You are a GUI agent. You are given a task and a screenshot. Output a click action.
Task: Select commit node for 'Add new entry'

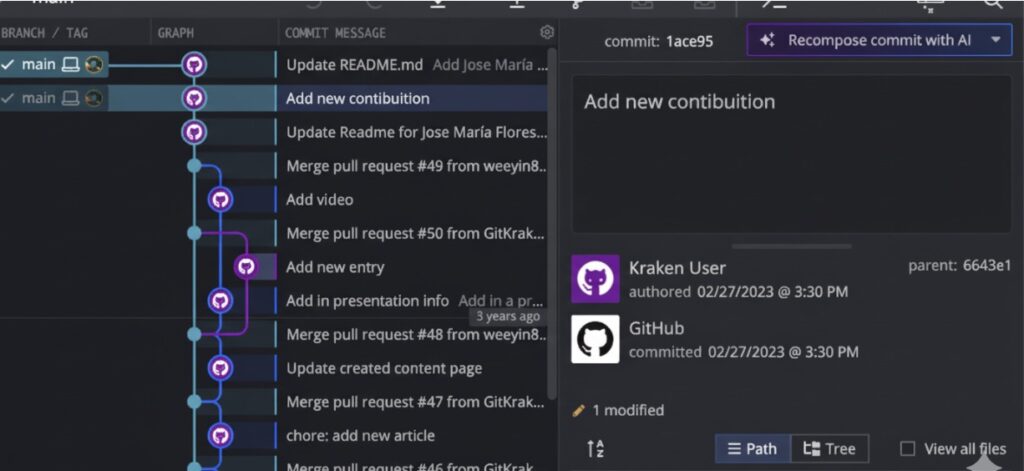click(x=246, y=267)
